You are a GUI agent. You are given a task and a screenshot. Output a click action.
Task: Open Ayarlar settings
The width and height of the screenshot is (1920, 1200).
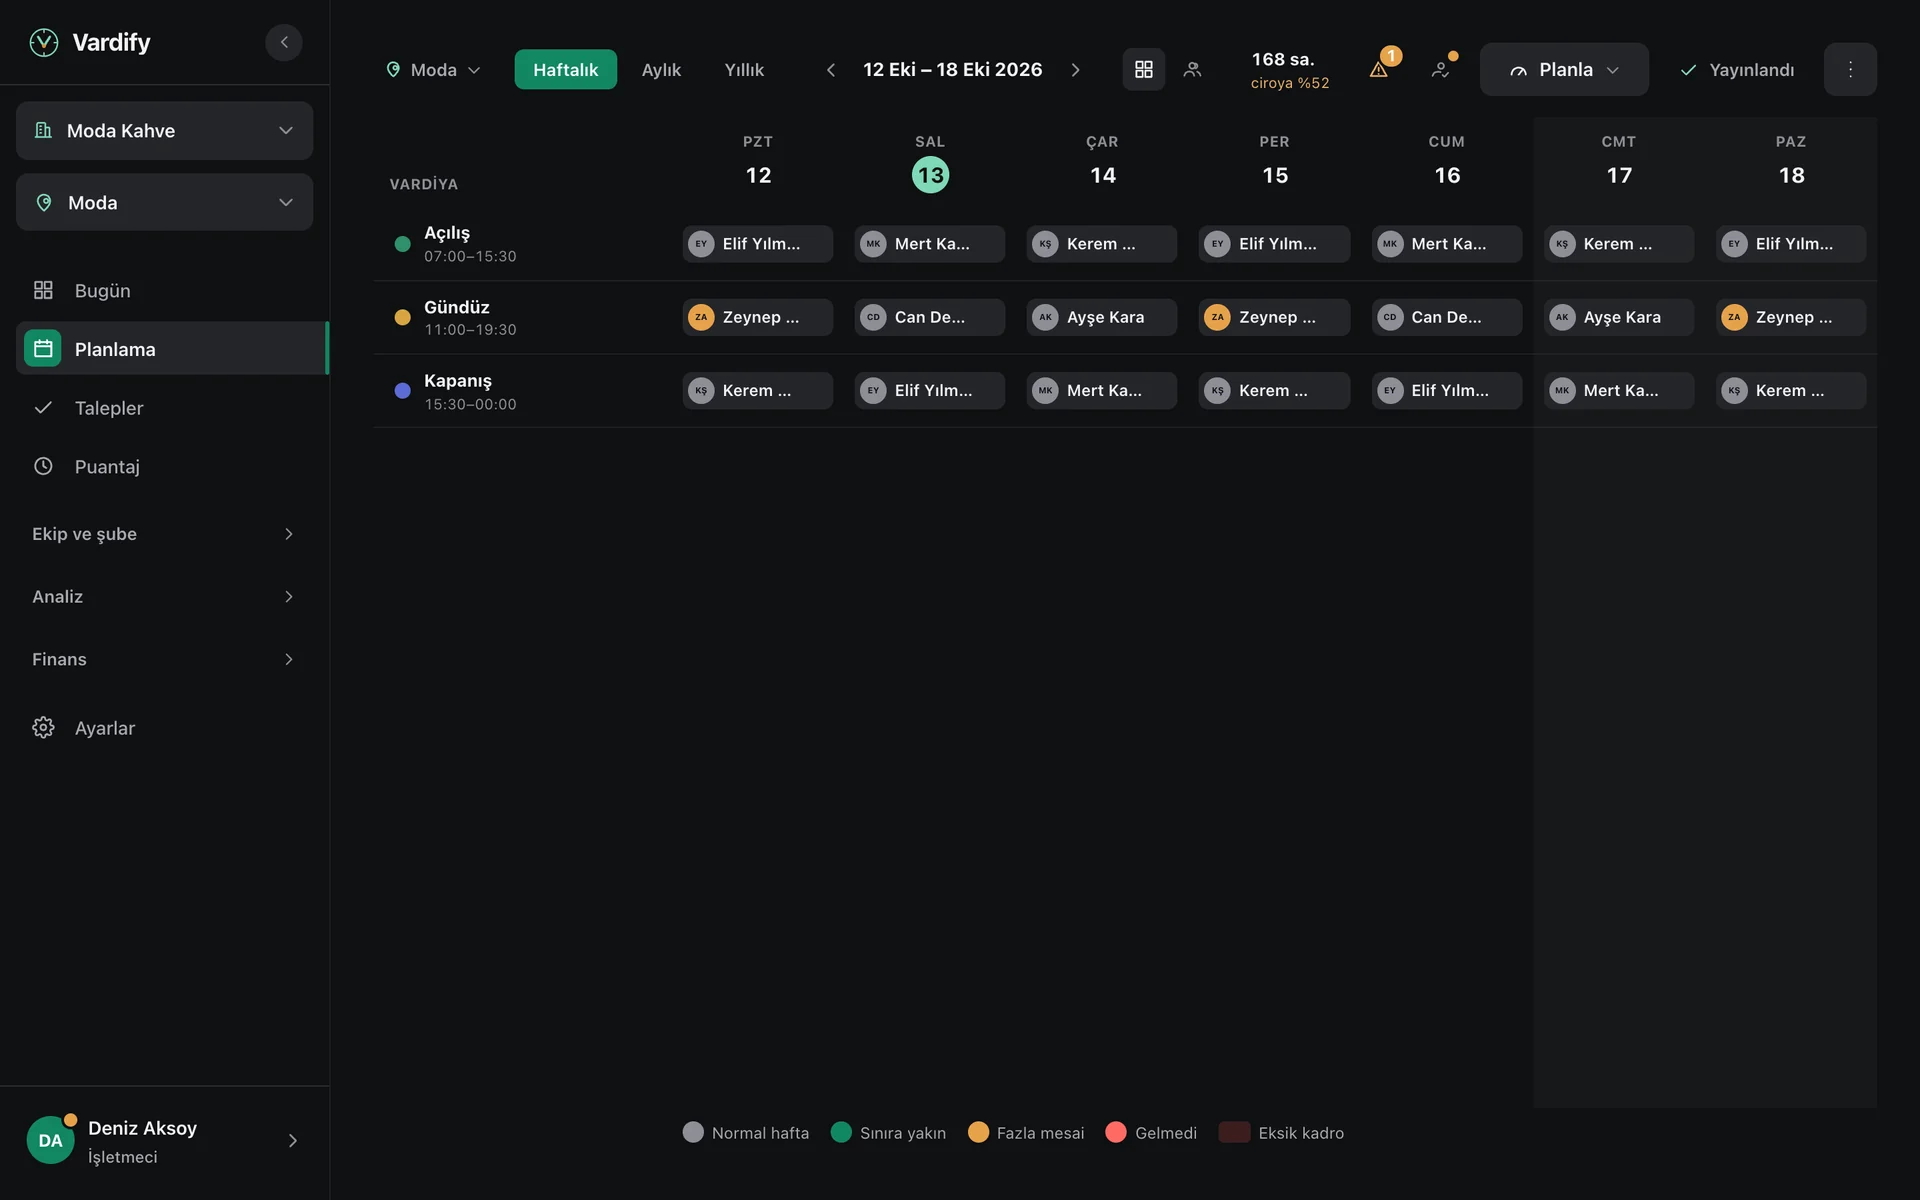click(x=165, y=727)
